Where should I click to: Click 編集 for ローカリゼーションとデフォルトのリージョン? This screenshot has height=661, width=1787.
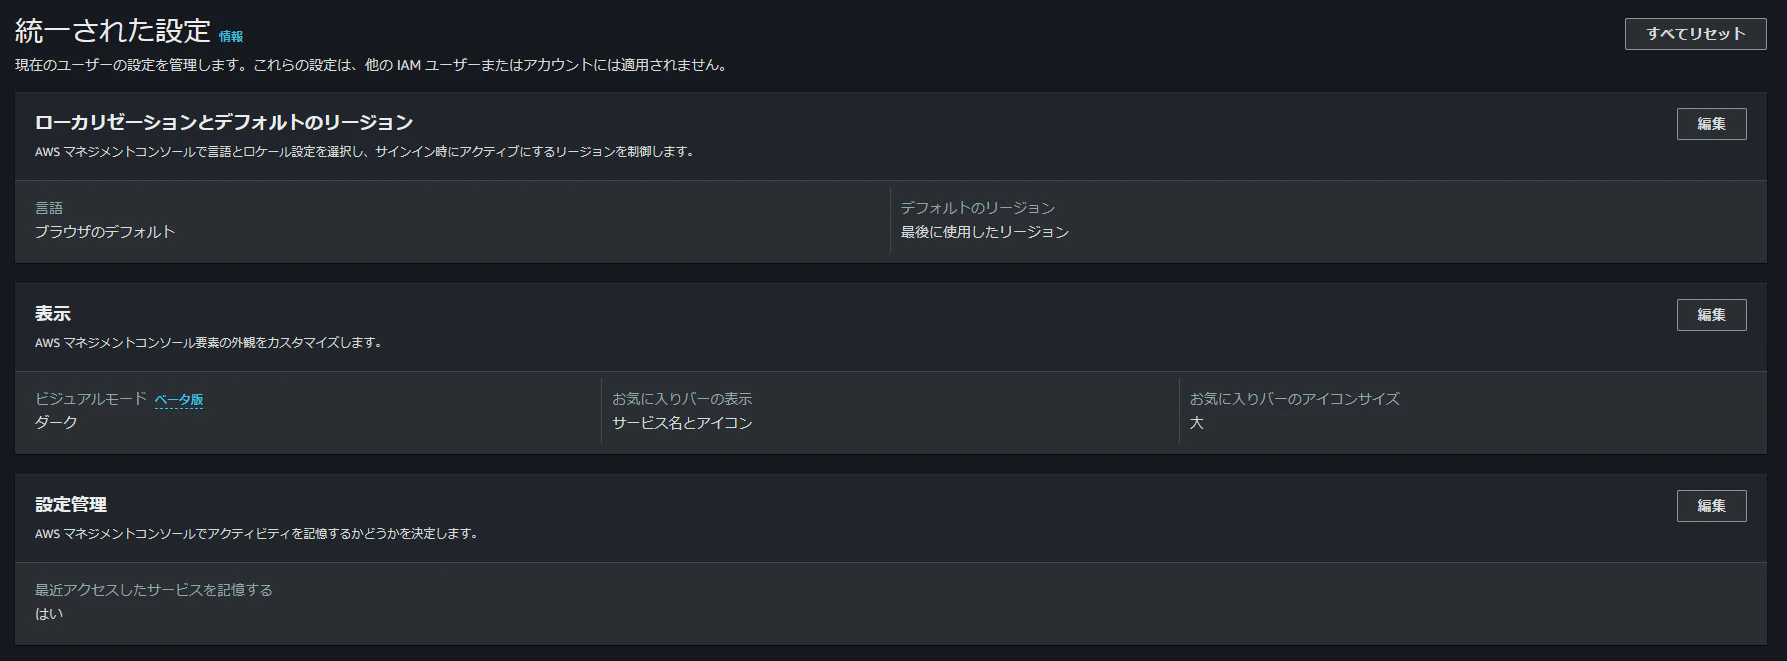click(1711, 123)
